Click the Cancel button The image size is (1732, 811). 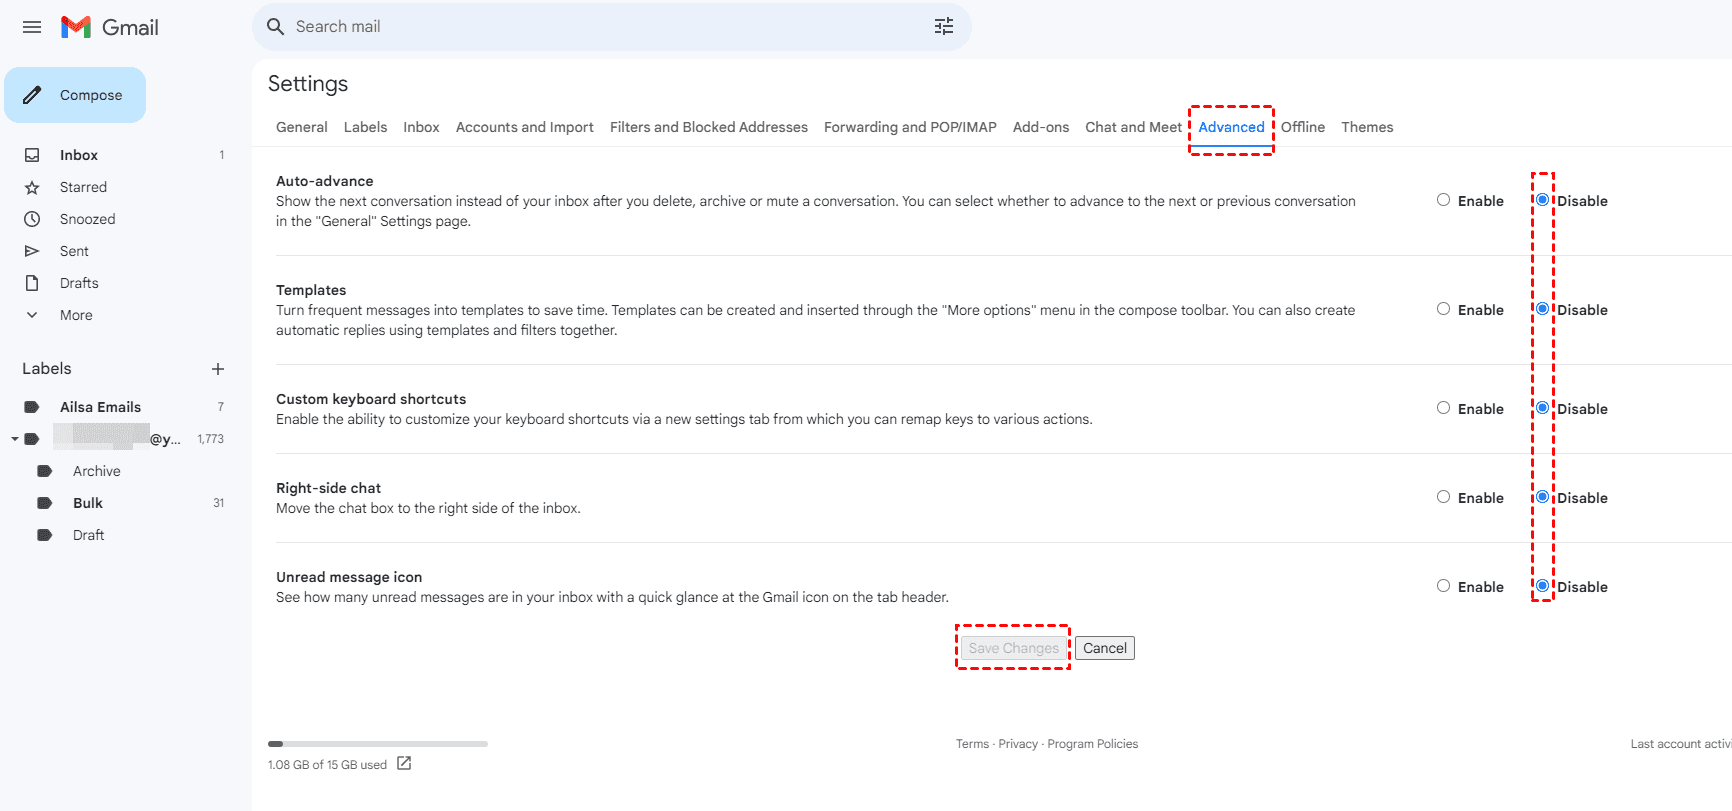tap(1104, 648)
